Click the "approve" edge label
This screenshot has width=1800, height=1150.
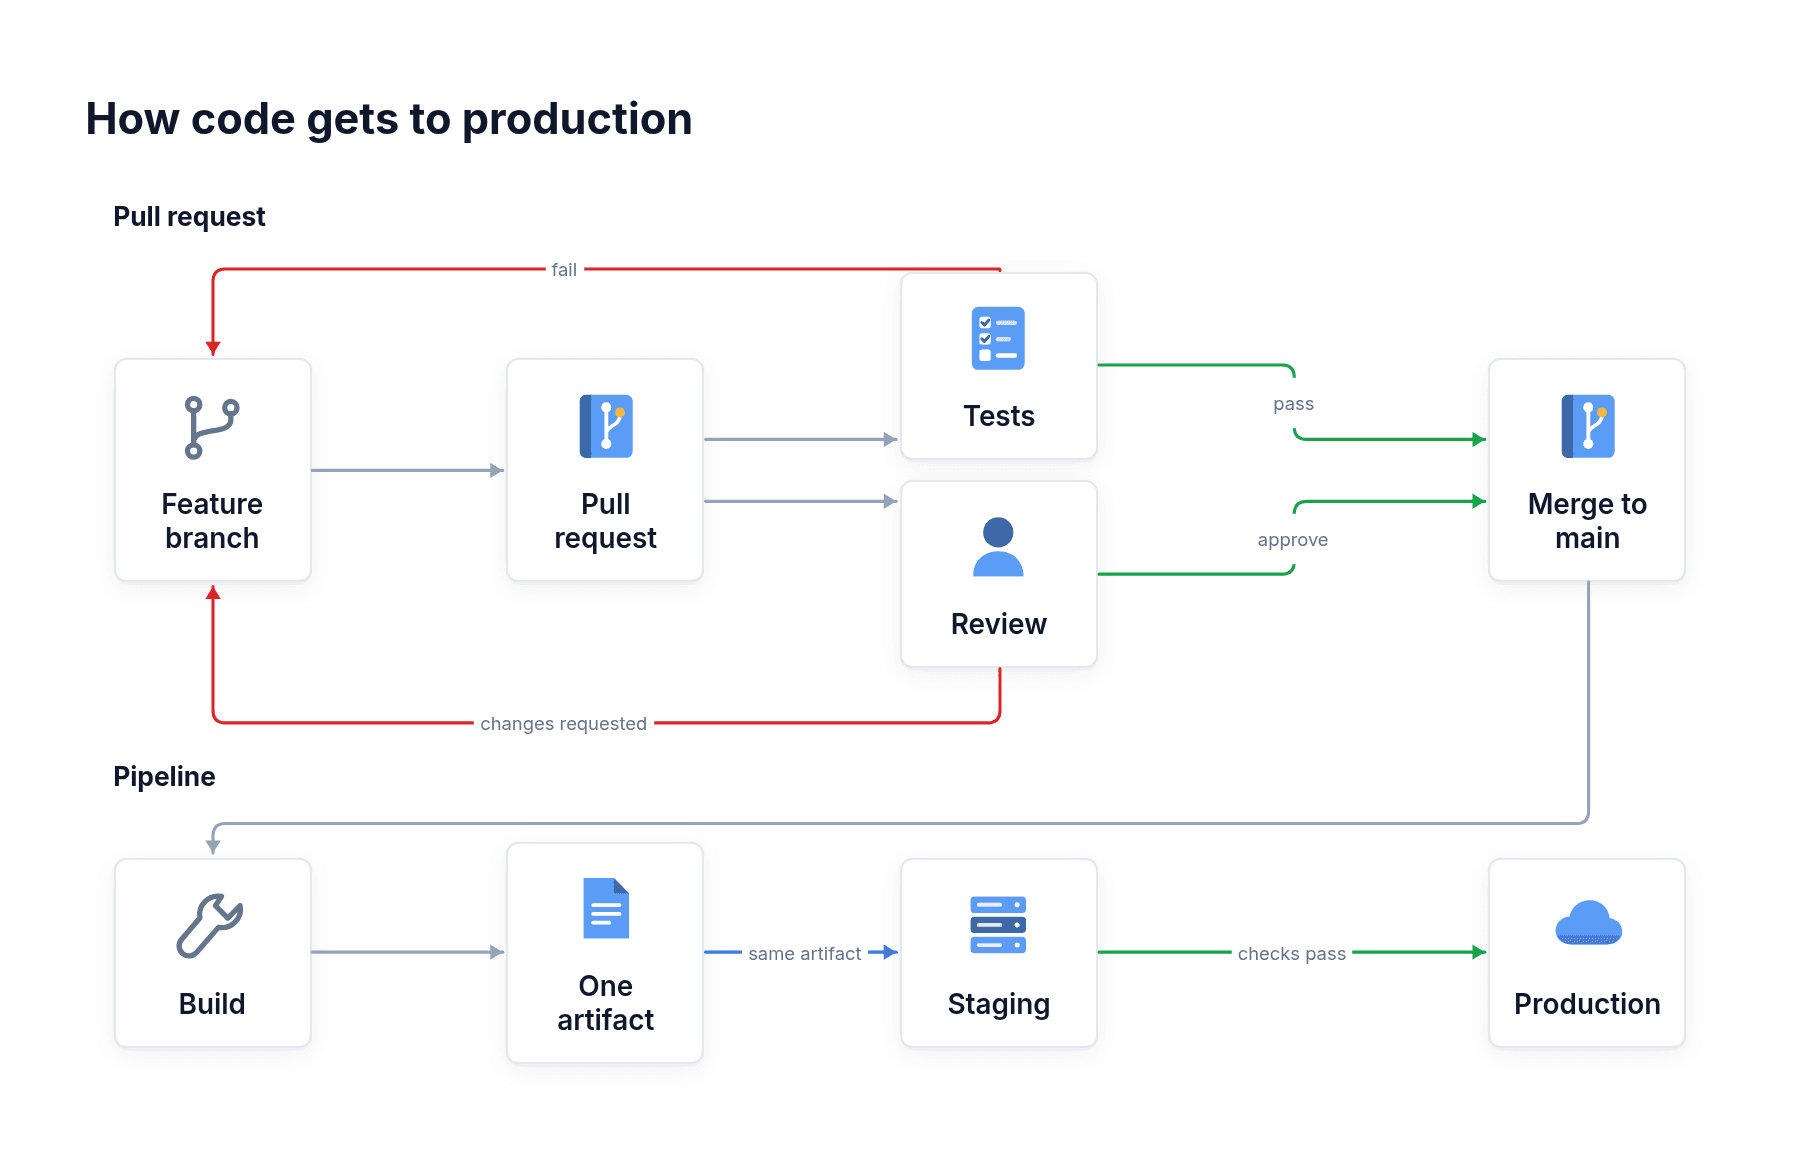click(x=1293, y=540)
